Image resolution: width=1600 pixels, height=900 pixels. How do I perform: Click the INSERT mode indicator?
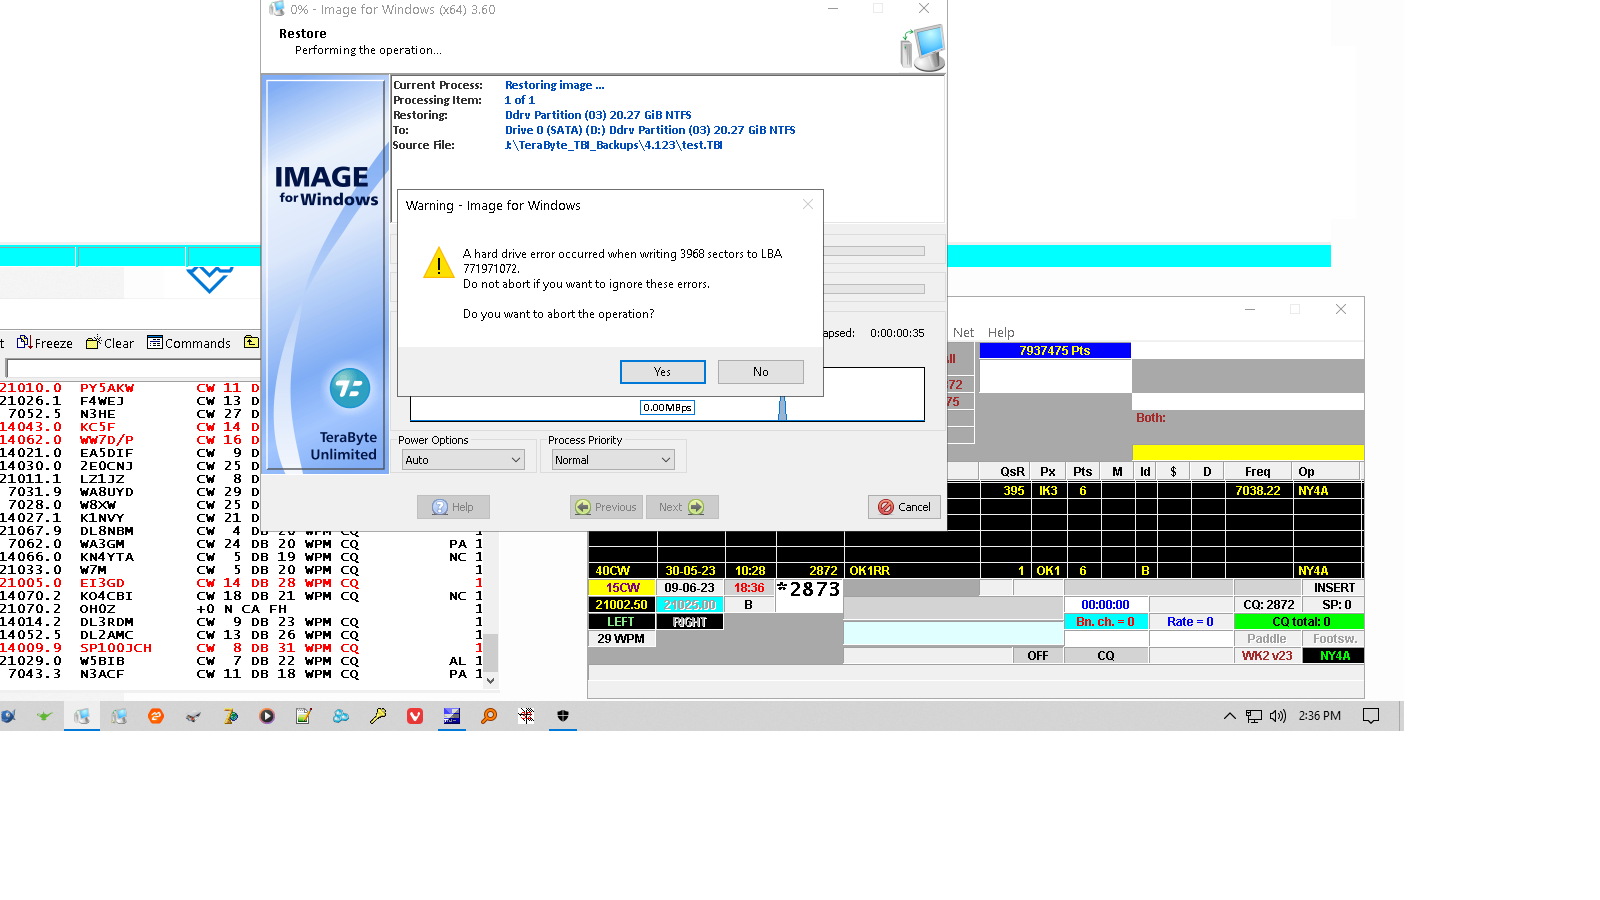tap(1334, 588)
